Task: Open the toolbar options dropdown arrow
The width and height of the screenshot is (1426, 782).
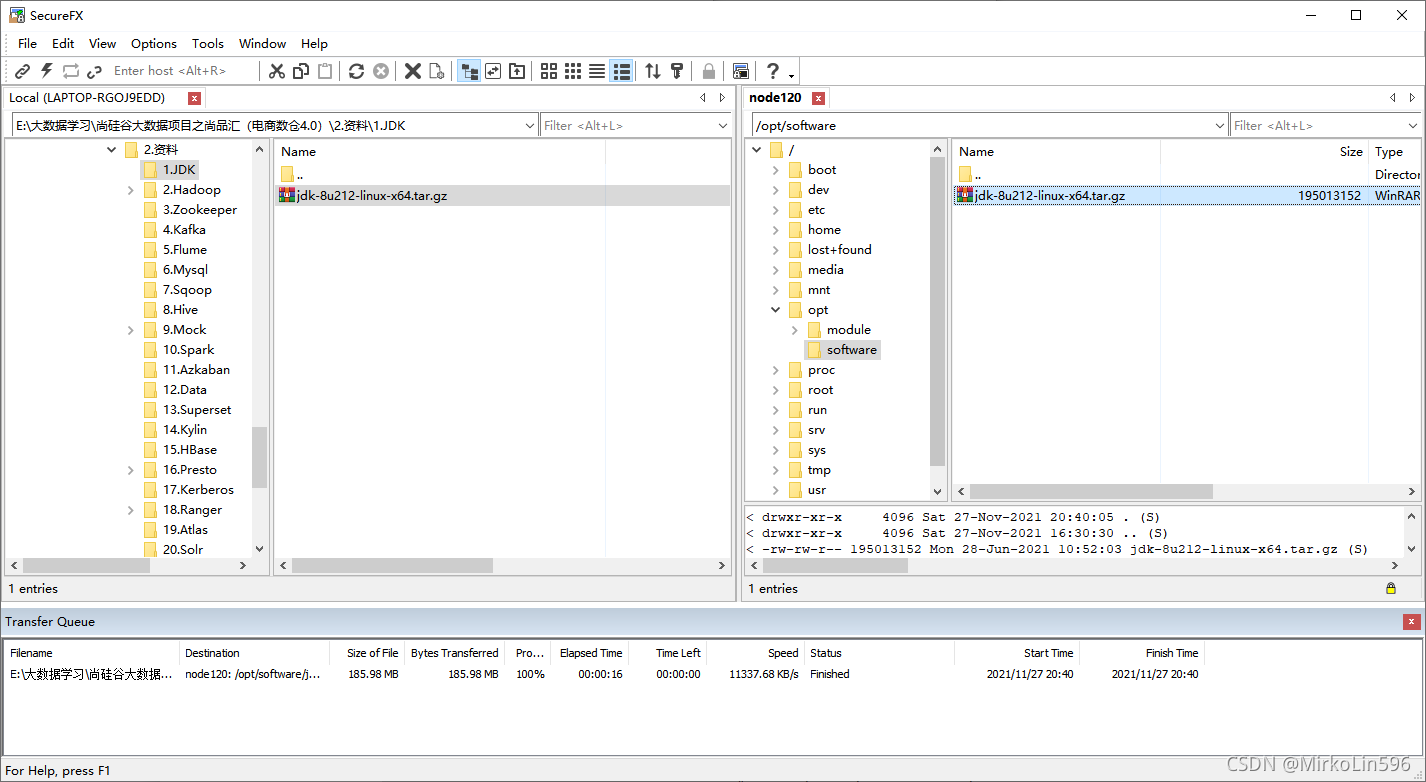Action: coord(792,75)
